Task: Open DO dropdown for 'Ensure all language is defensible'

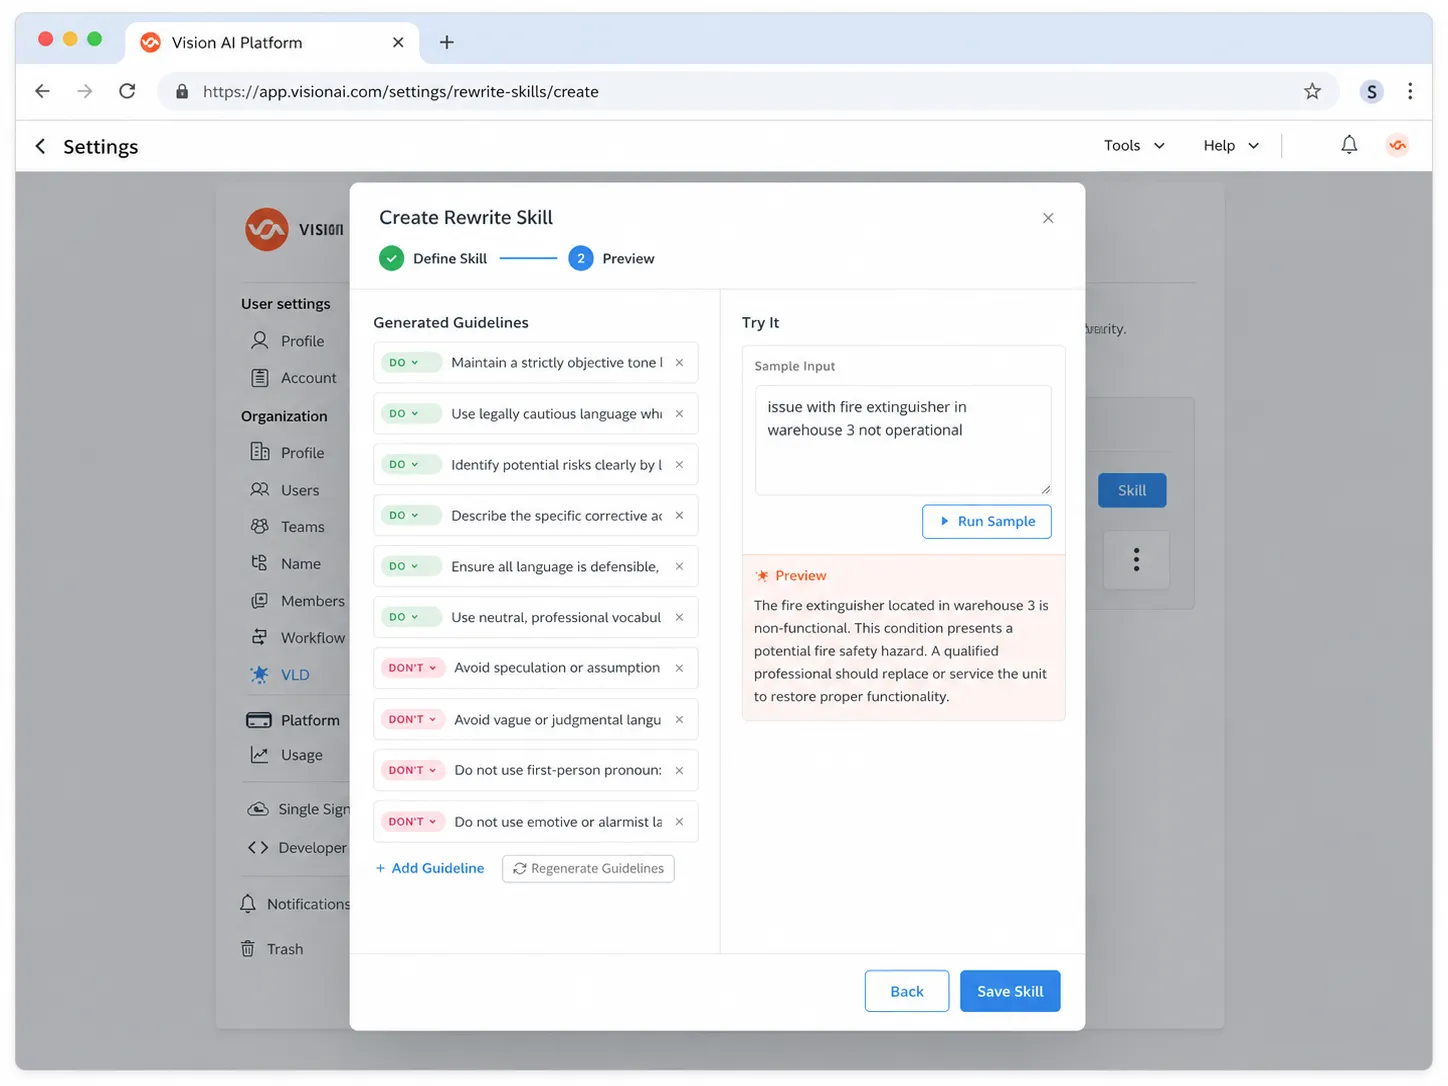Action: [x=410, y=567]
